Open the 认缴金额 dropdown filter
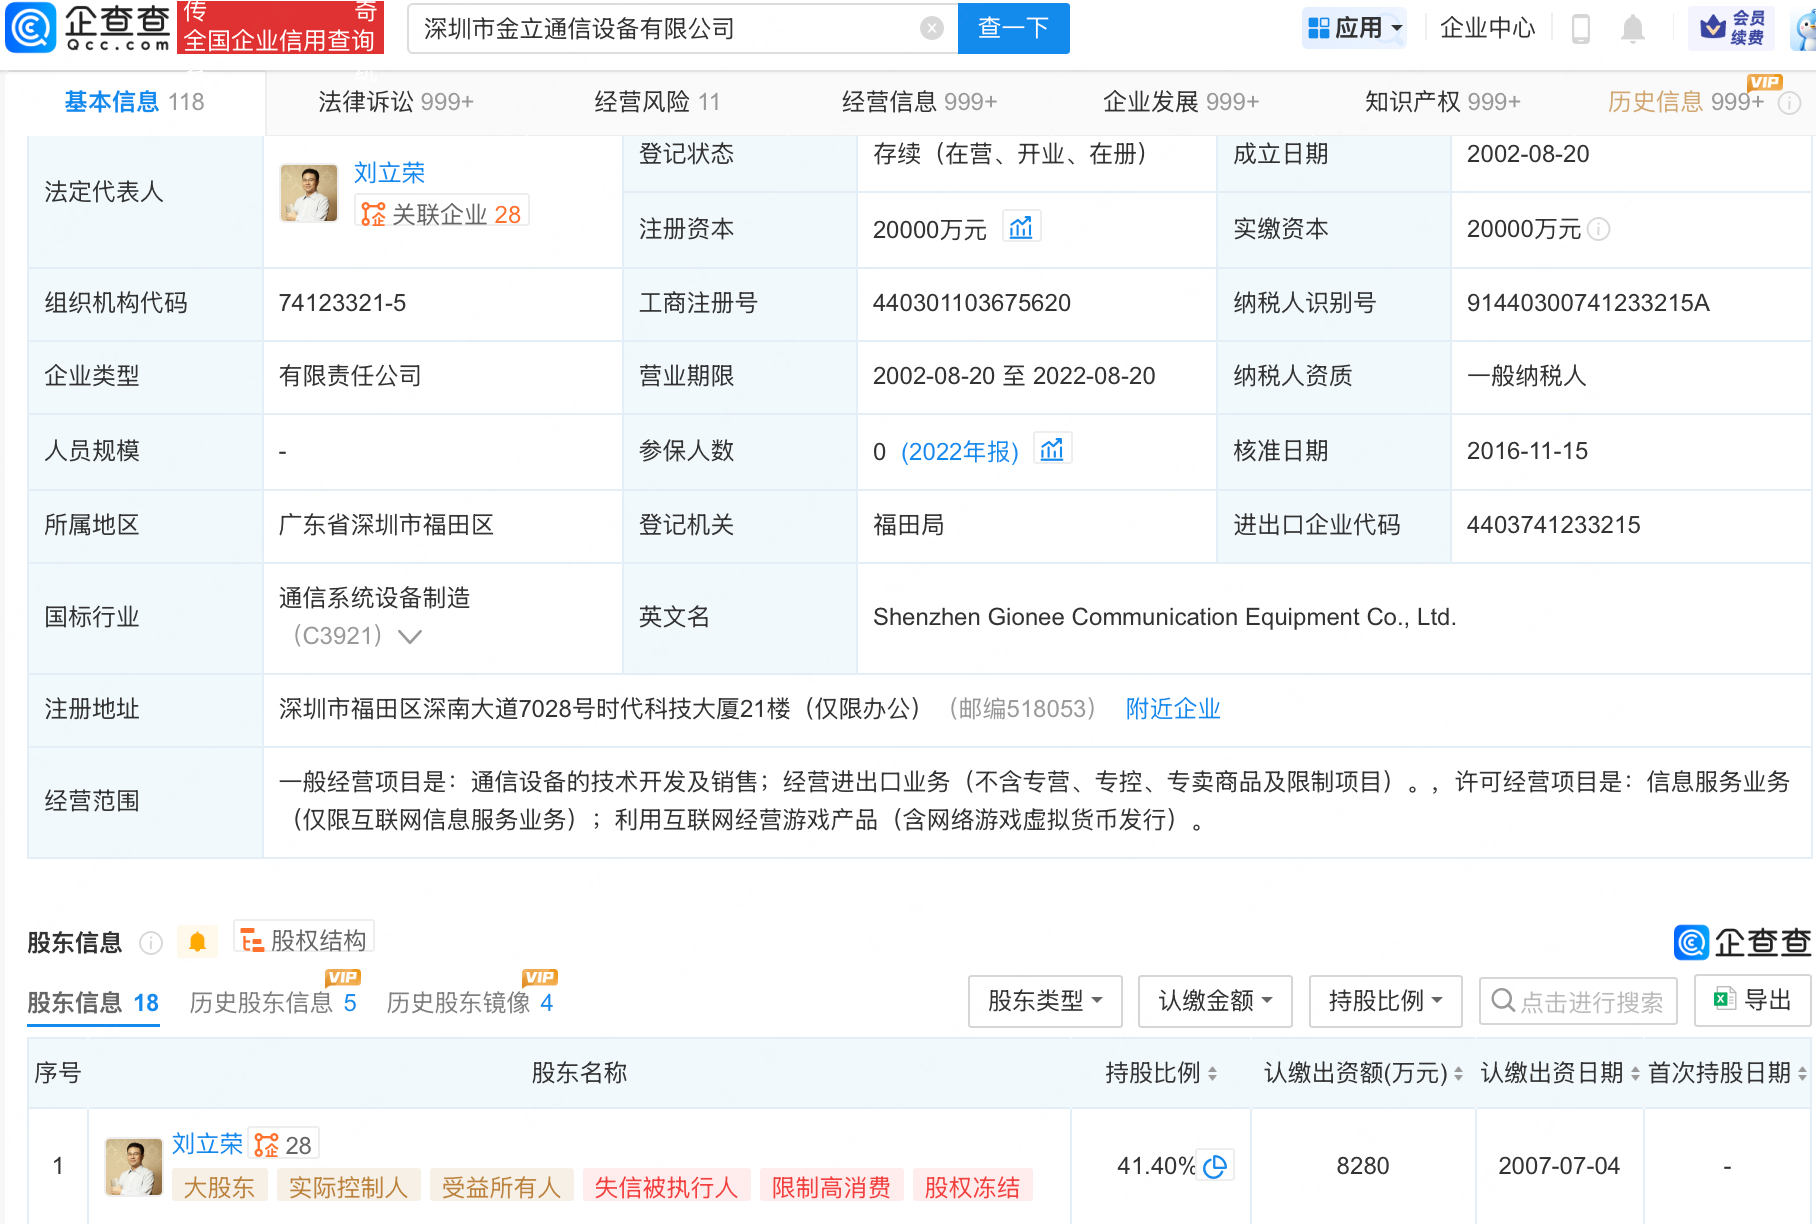Image resolution: width=1816 pixels, height=1224 pixels. (1215, 1001)
